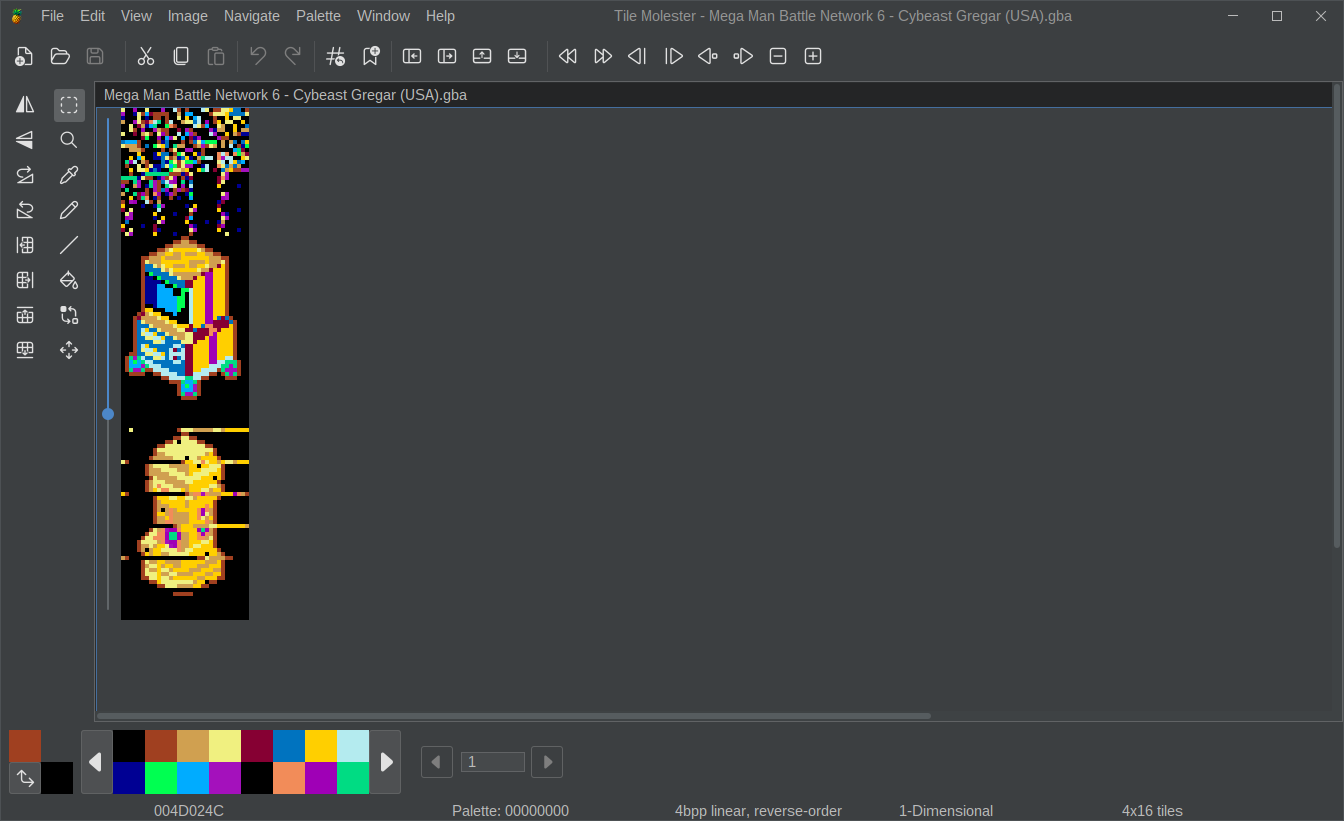This screenshot has height=821, width=1344.
Task: Click the decrement arrow beside the index field
Action: pos(437,762)
